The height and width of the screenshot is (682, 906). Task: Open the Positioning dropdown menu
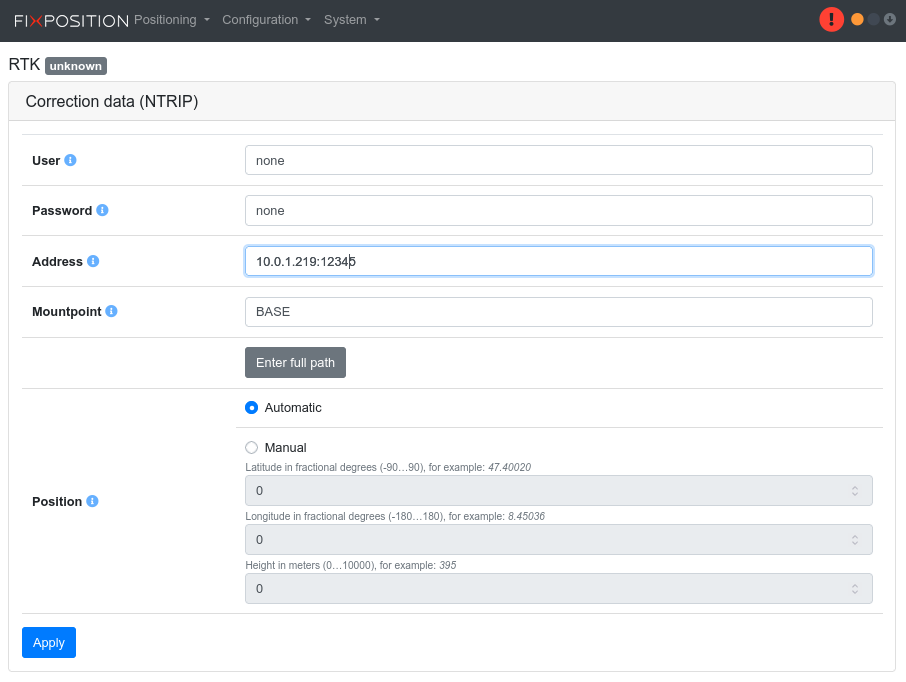coord(172,20)
